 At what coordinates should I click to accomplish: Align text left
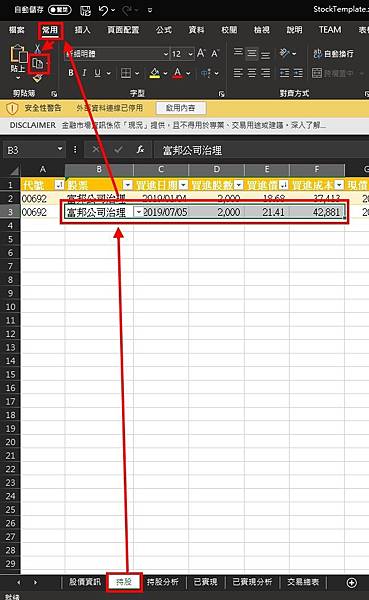[x=238, y=73]
